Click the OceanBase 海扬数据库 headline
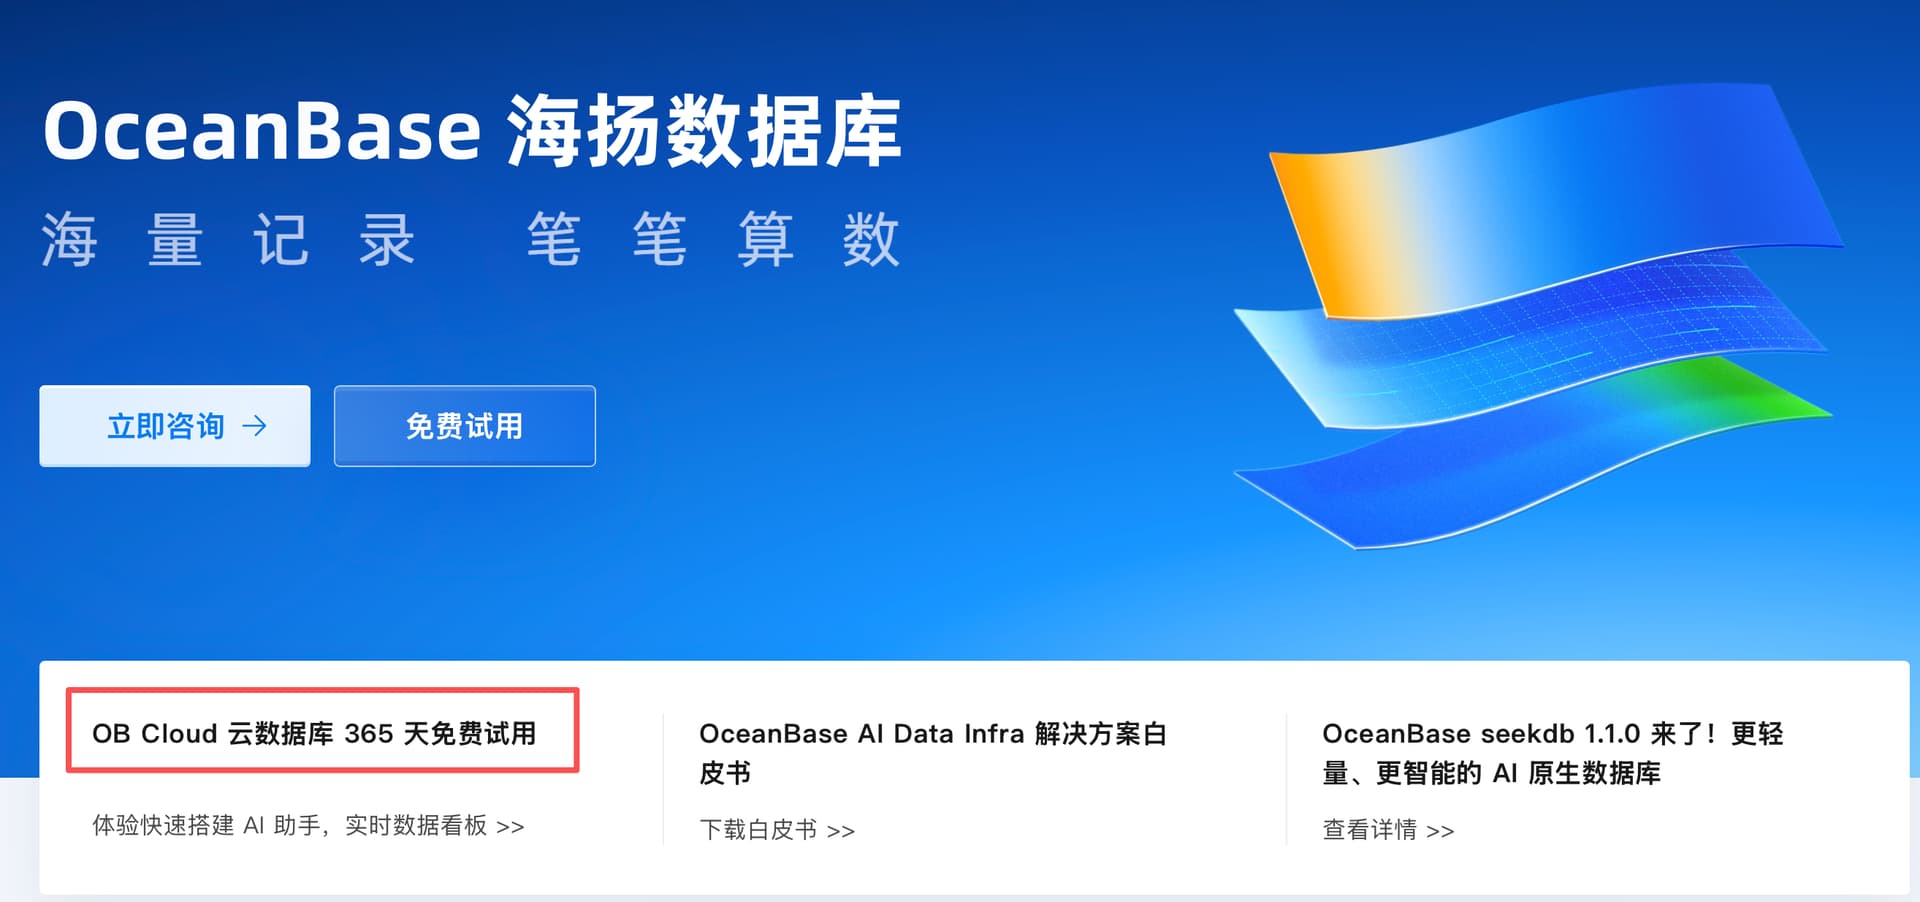Screen dimensions: 1920x902 pyautogui.click(x=472, y=131)
